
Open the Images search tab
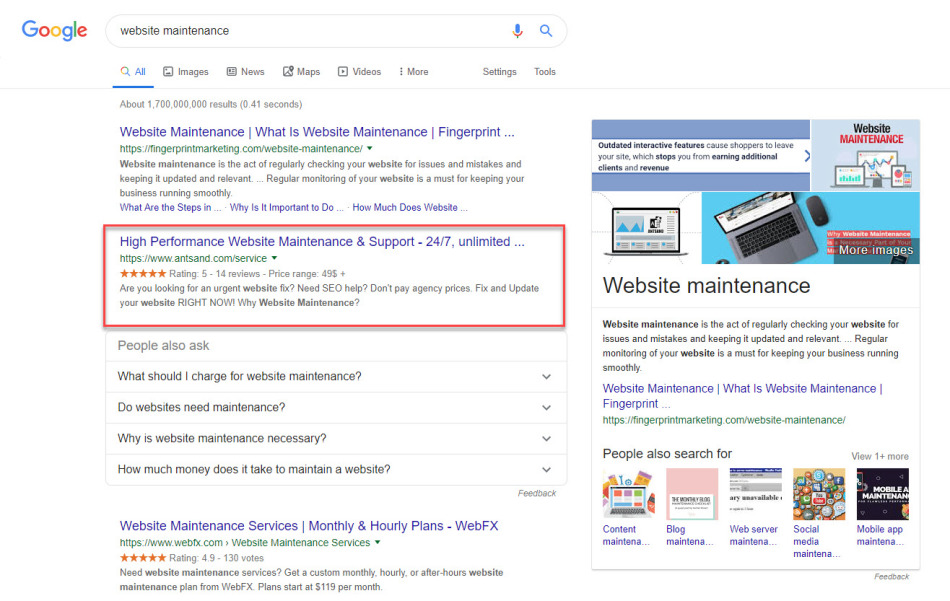[x=186, y=72]
